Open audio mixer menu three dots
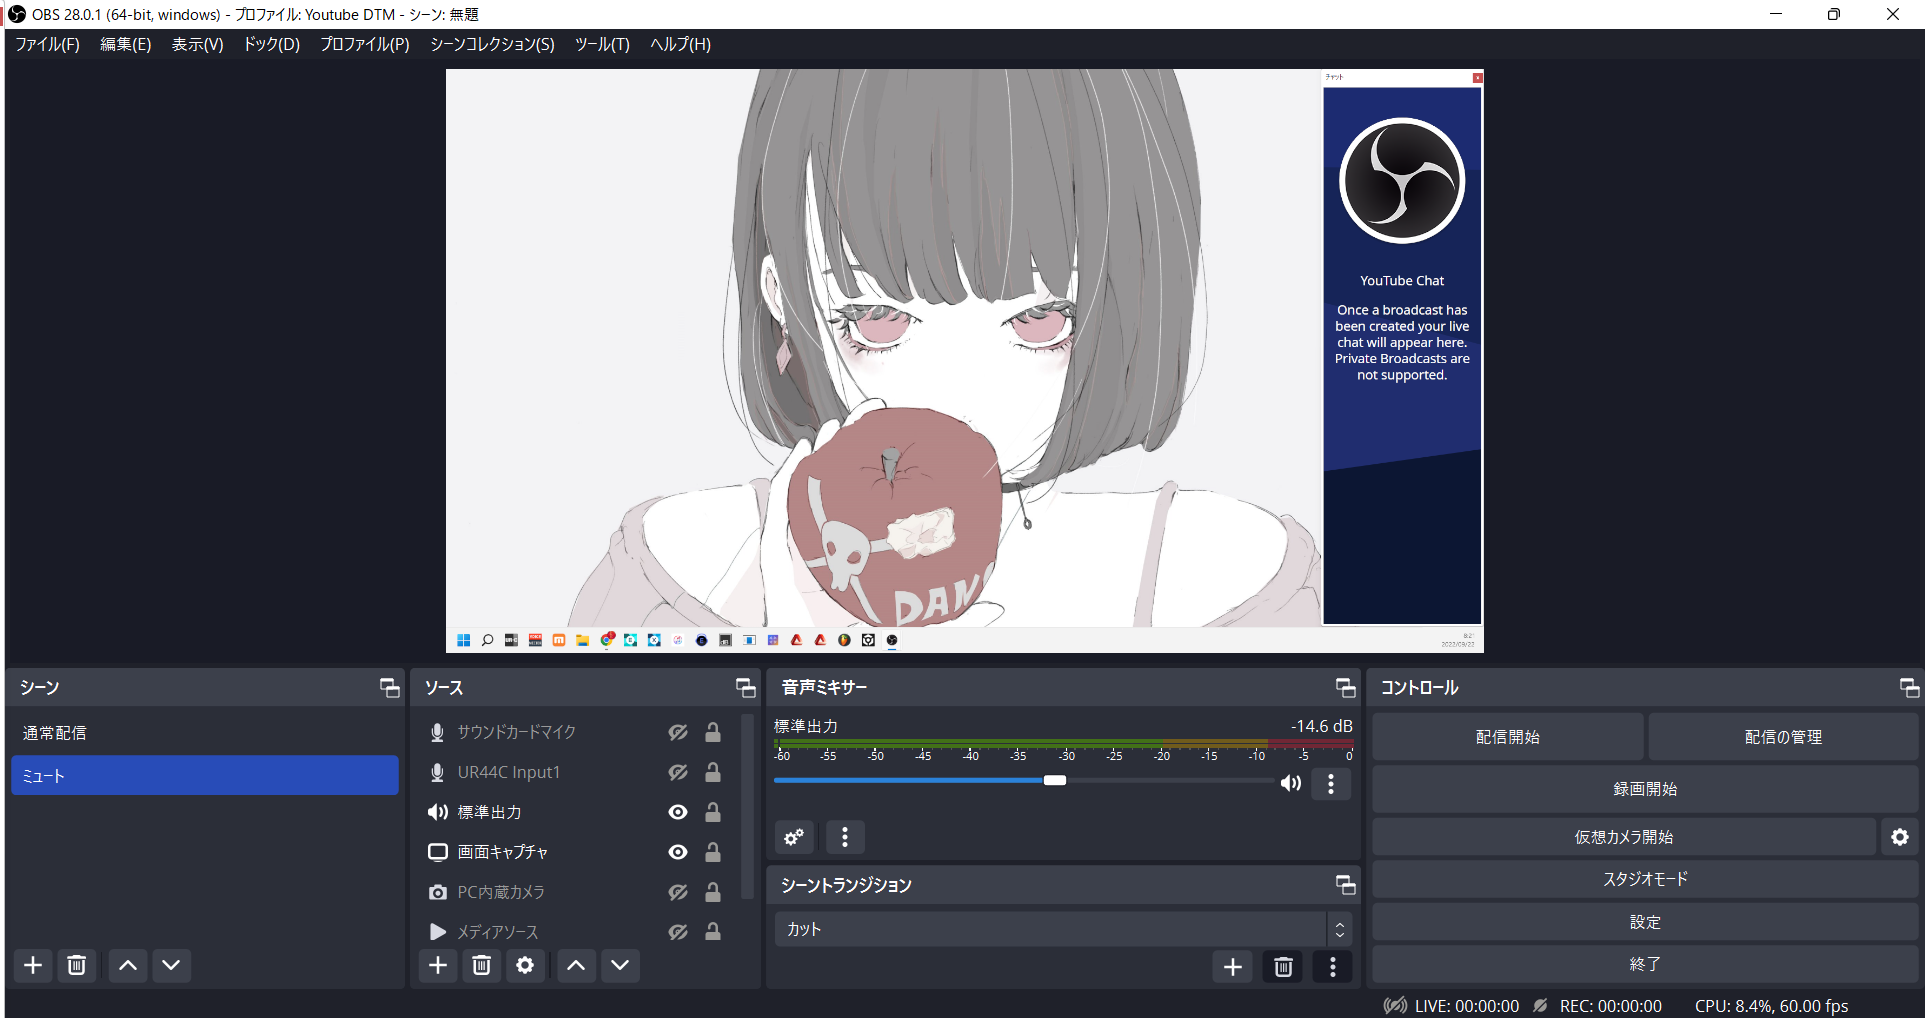The width and height of the screenshot is (1925, 1018). 845,837
